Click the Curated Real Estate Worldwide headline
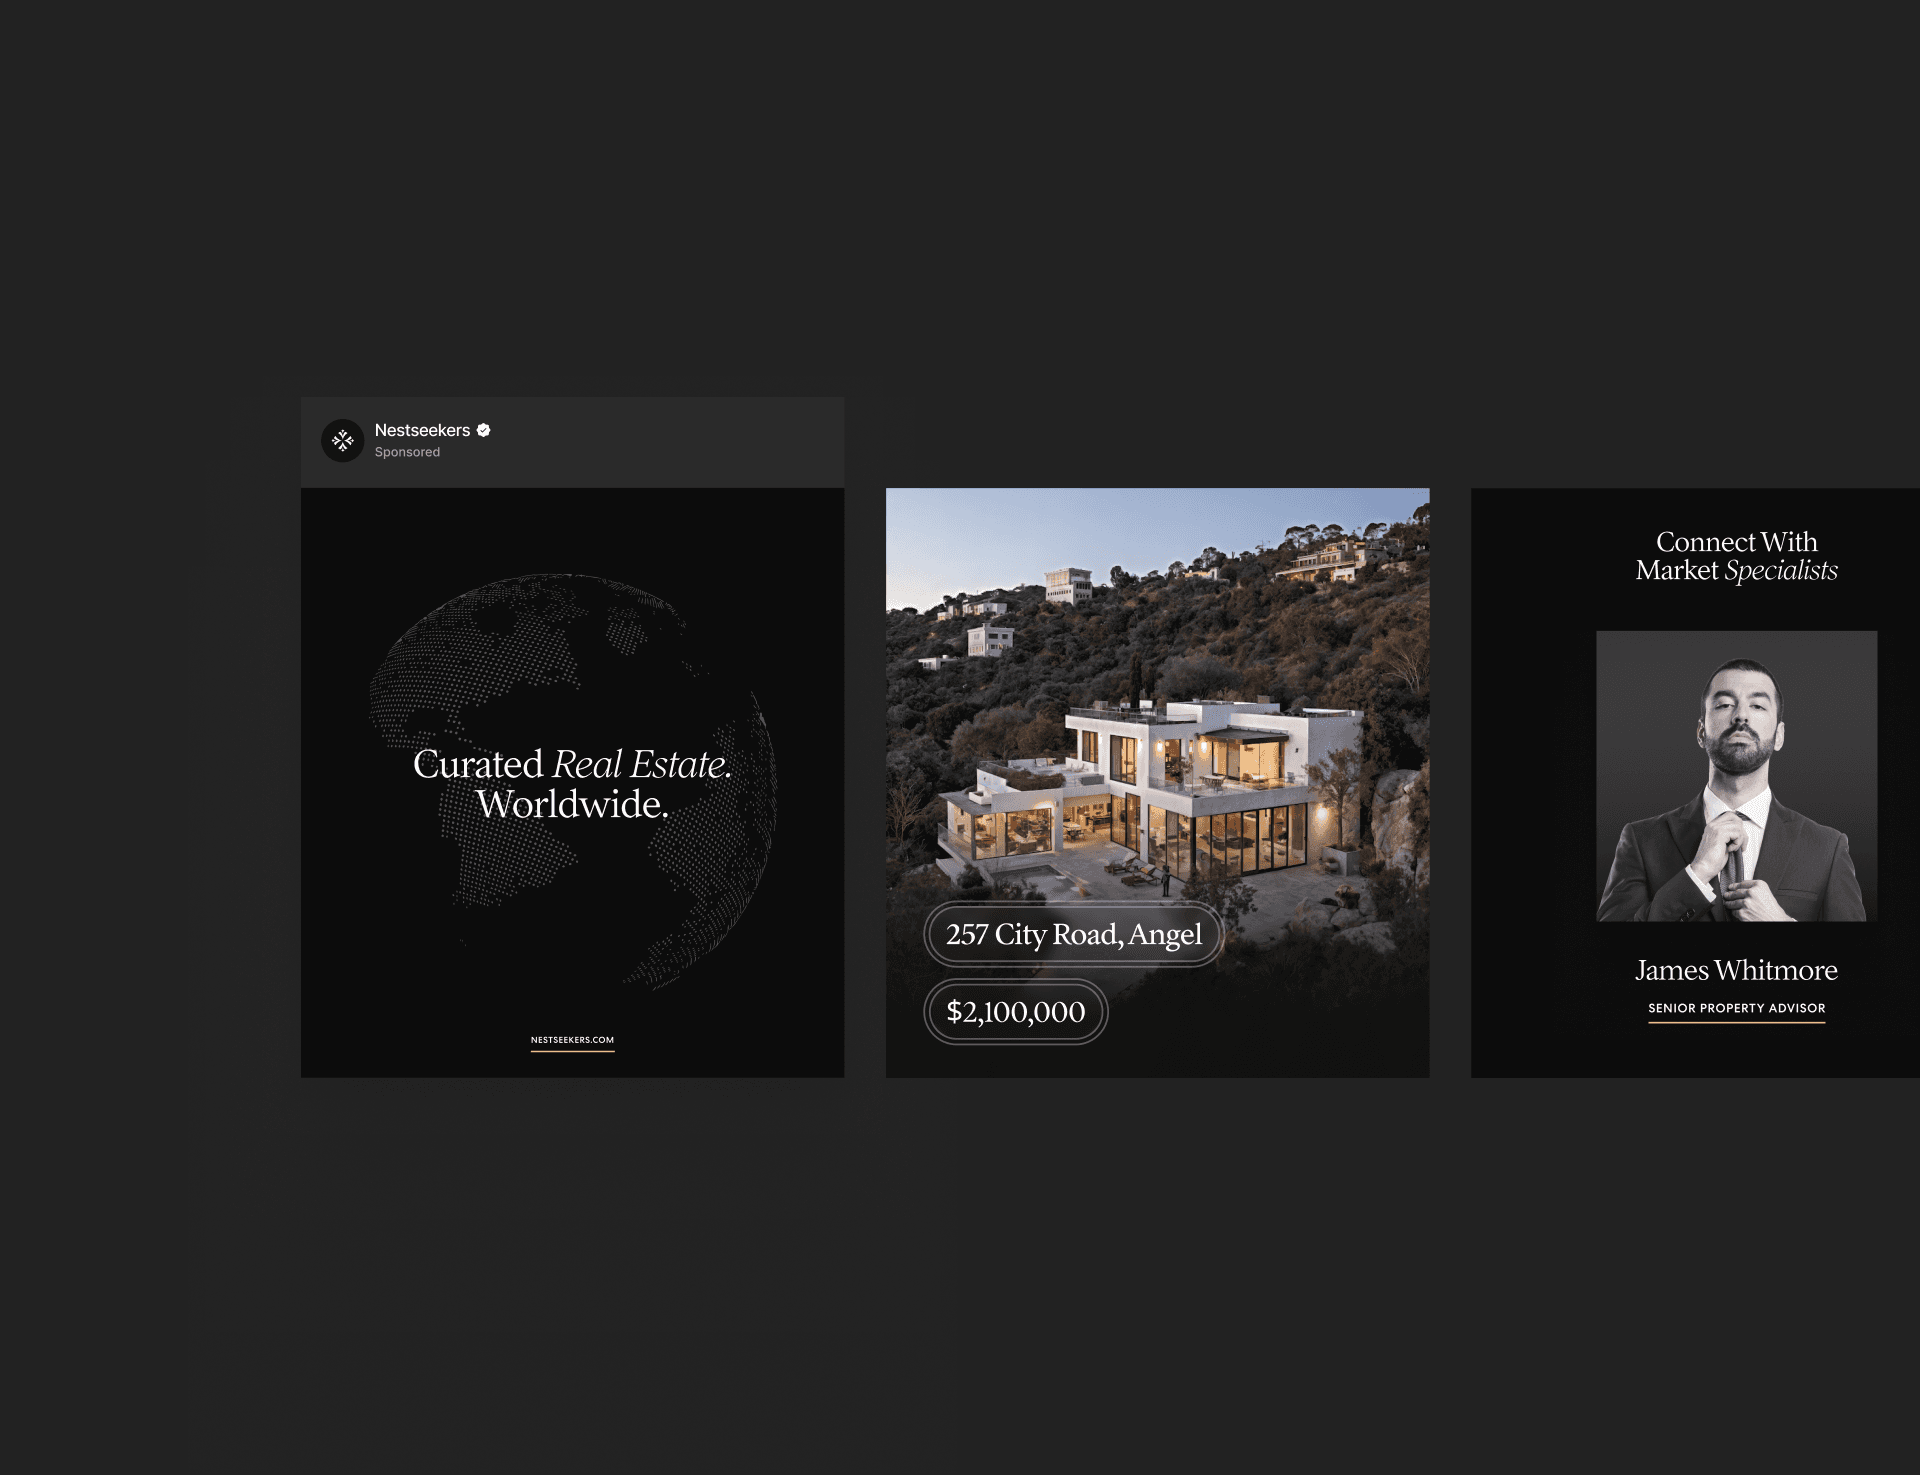 (572, 784)
